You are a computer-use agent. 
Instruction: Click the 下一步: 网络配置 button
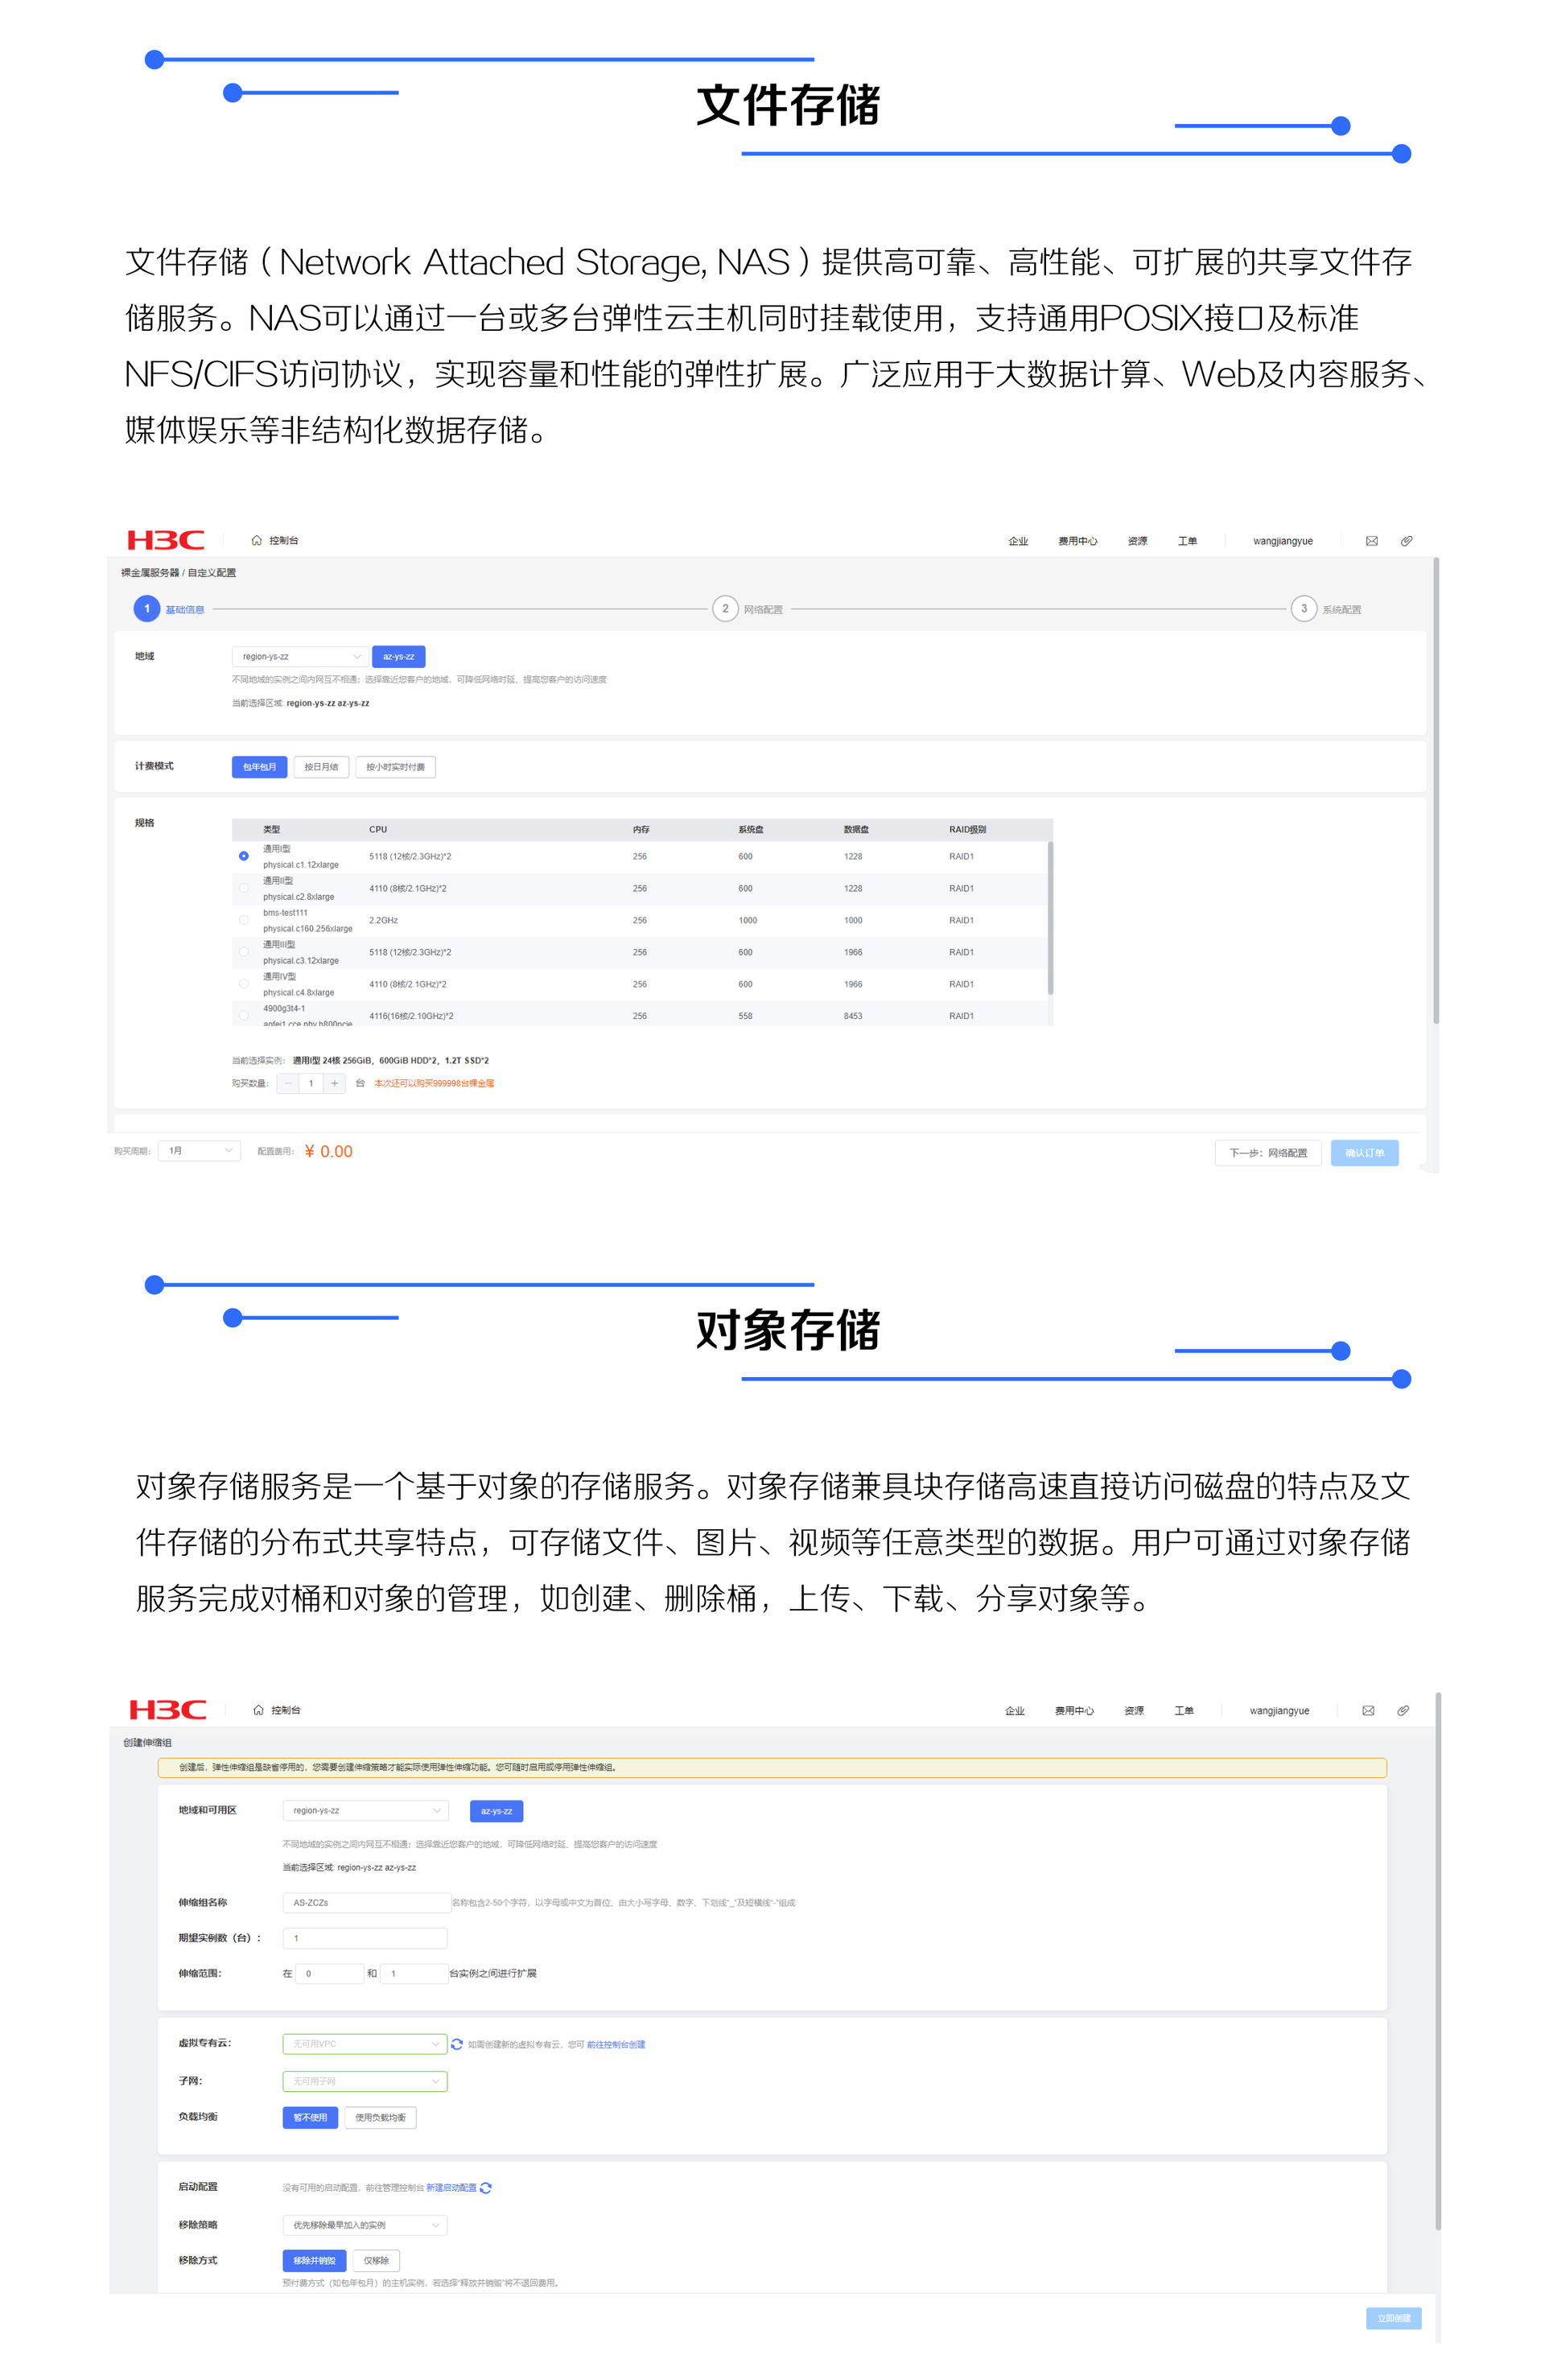pos(1267,1153)
